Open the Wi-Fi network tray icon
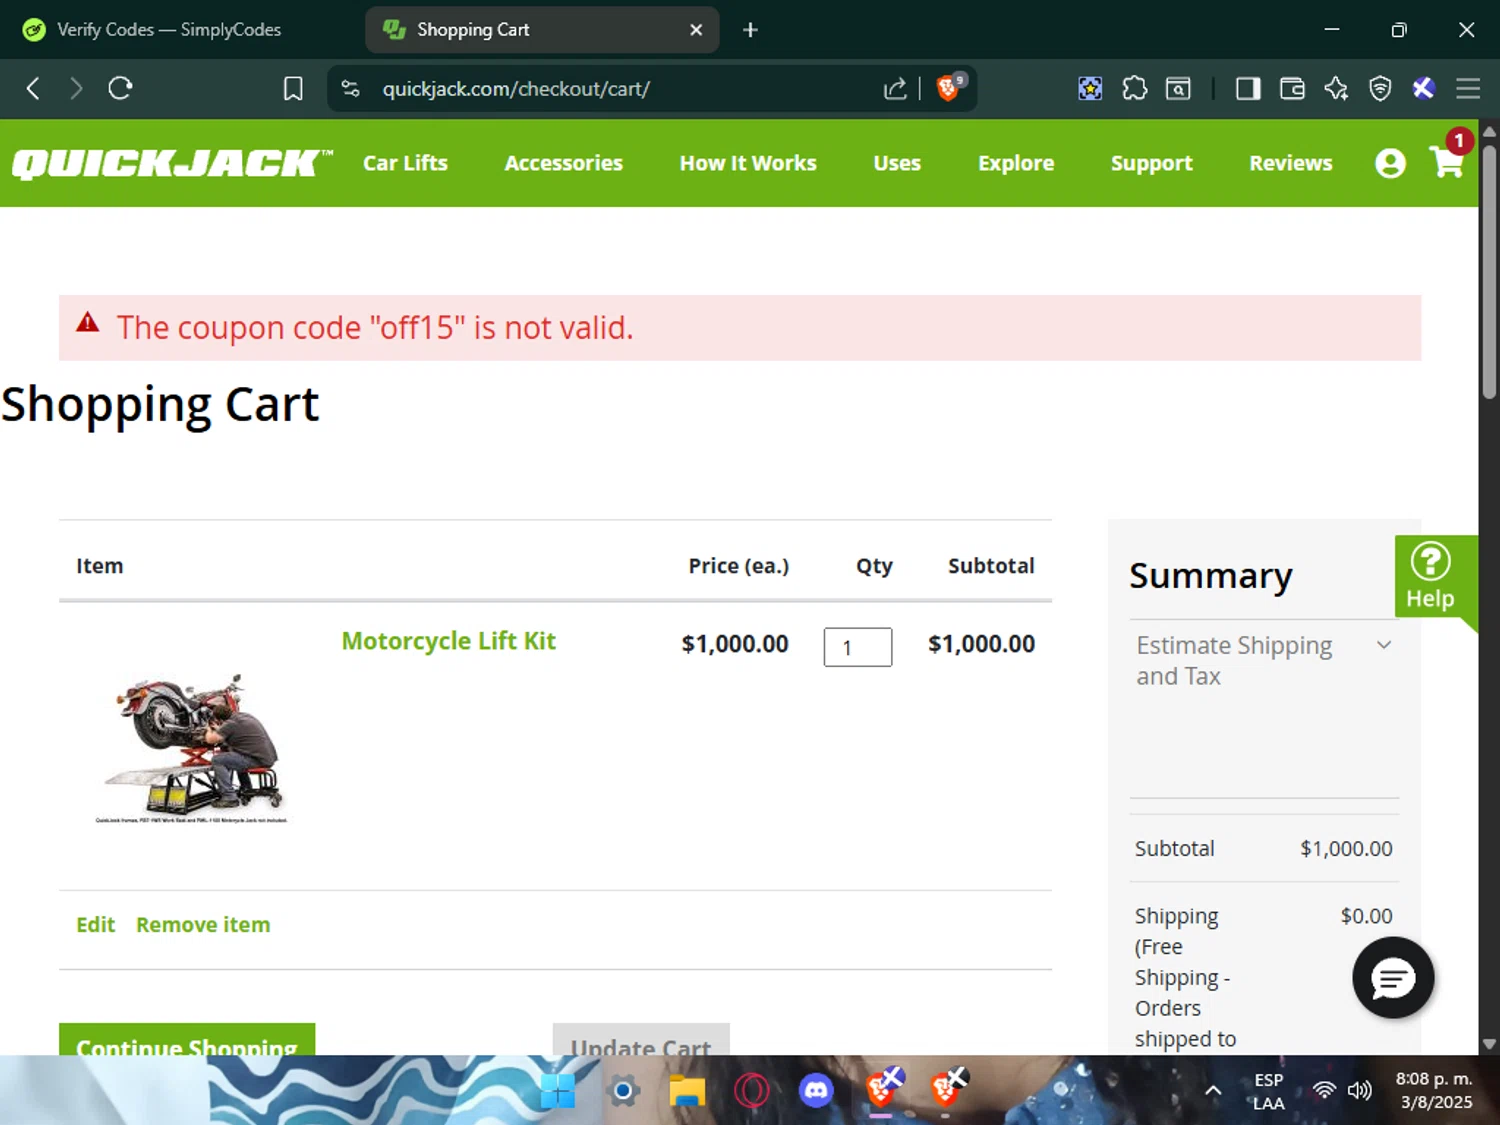Screen dimensions: 1500x1125 [x=1324, y=1090]
